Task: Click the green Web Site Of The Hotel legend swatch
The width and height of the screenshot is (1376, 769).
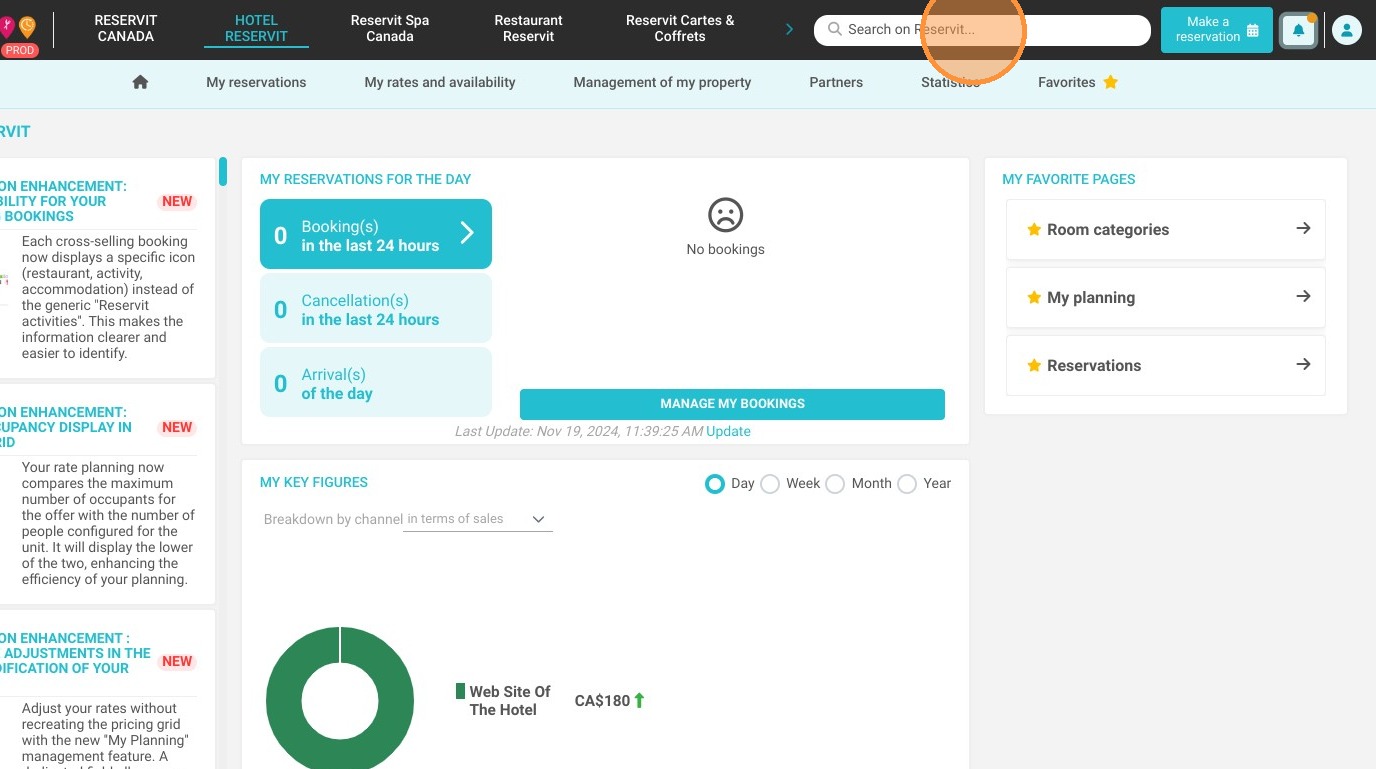Action: pyautogui.click(x=460, y=691)
